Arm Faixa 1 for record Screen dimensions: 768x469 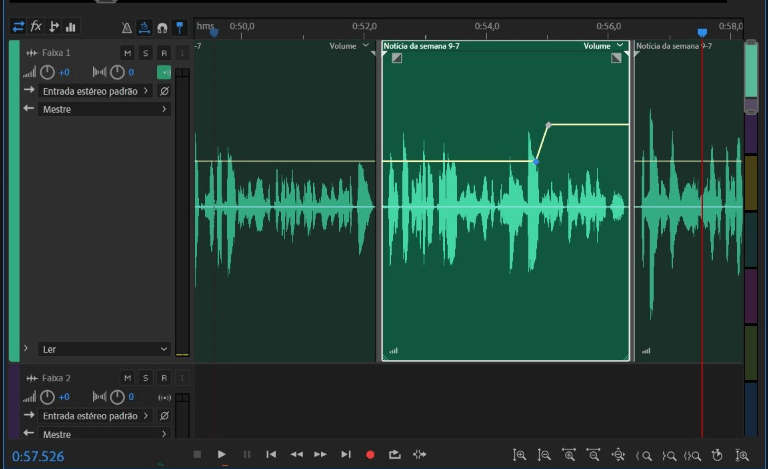point(164,53)
